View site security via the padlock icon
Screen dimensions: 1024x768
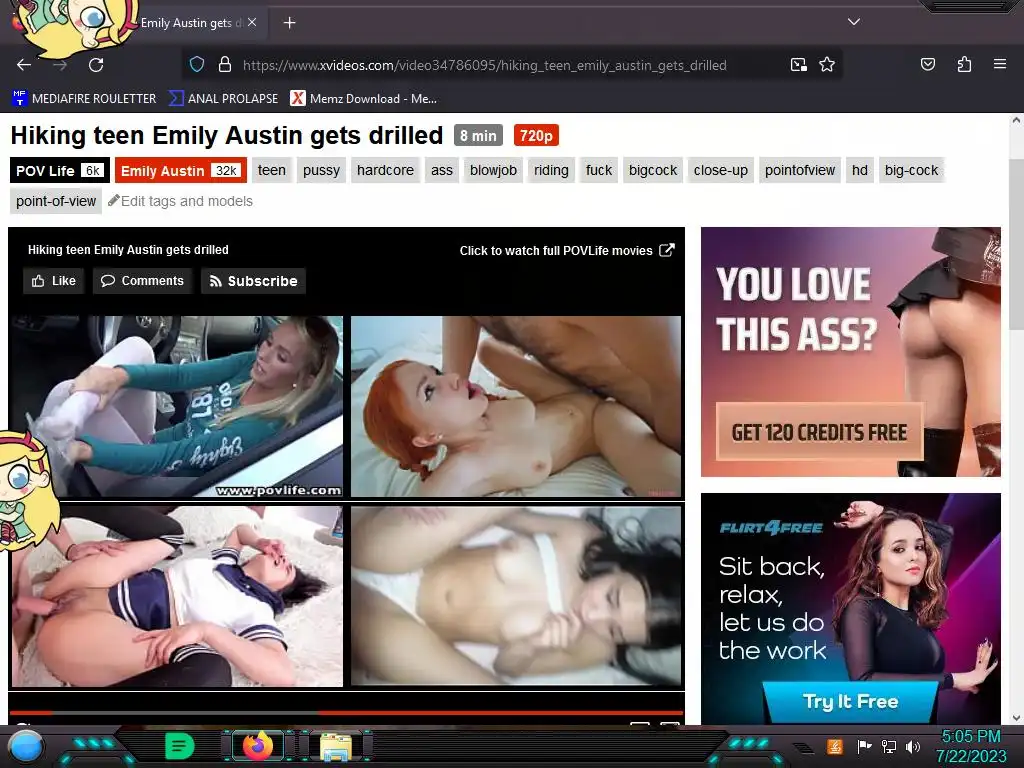coord(225,65)
